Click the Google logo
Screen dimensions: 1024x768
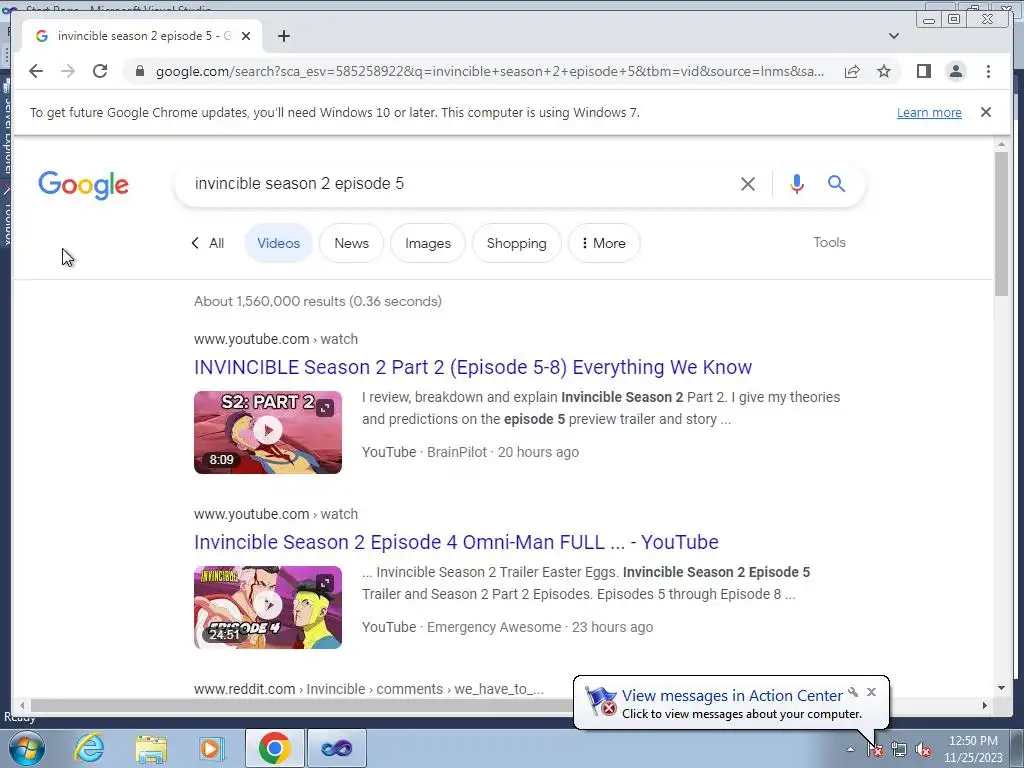click(84, 185)
